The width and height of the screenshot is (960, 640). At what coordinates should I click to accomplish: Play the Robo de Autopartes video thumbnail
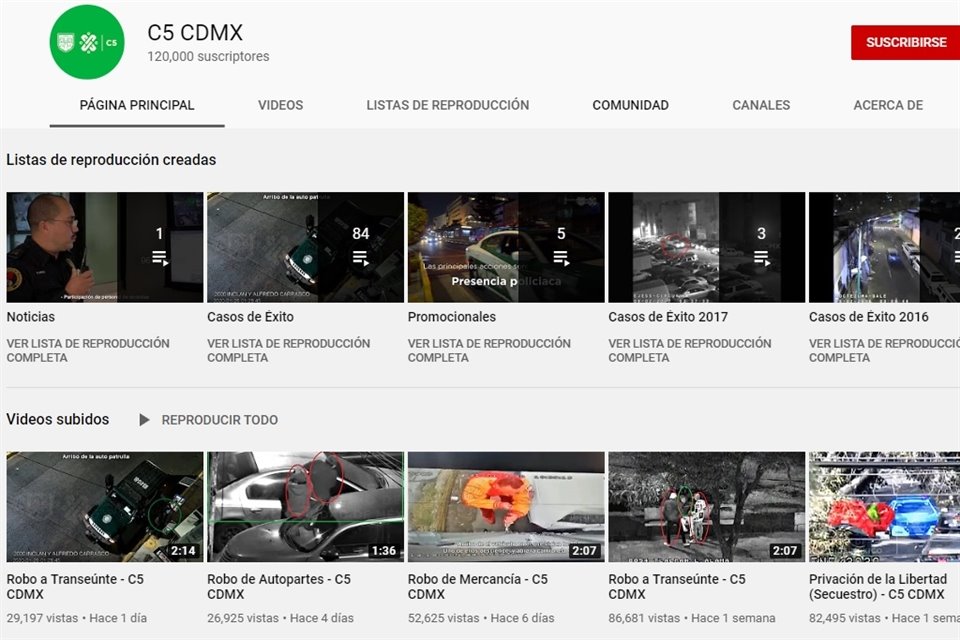[x=306, y=507]
